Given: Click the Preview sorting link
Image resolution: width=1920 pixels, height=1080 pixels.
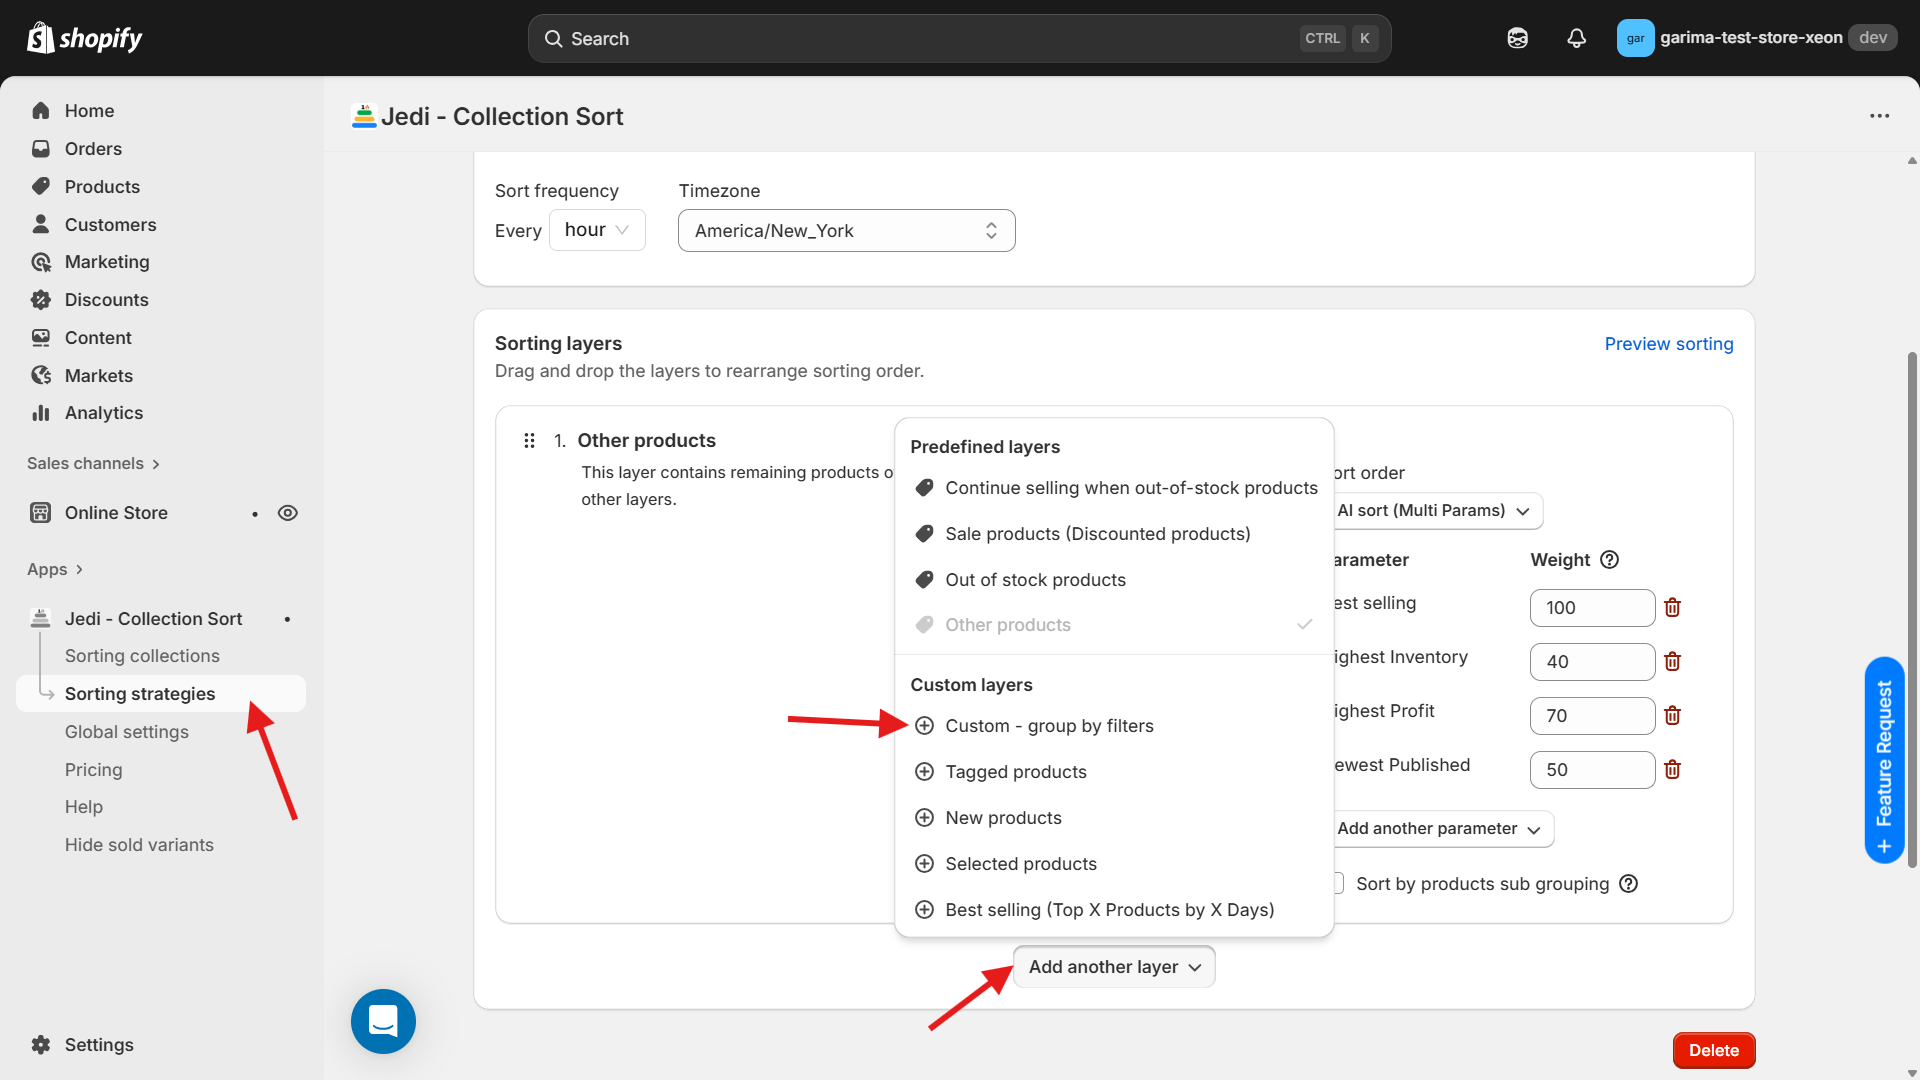Looking at the screenshot, I should coord(1668,344).
